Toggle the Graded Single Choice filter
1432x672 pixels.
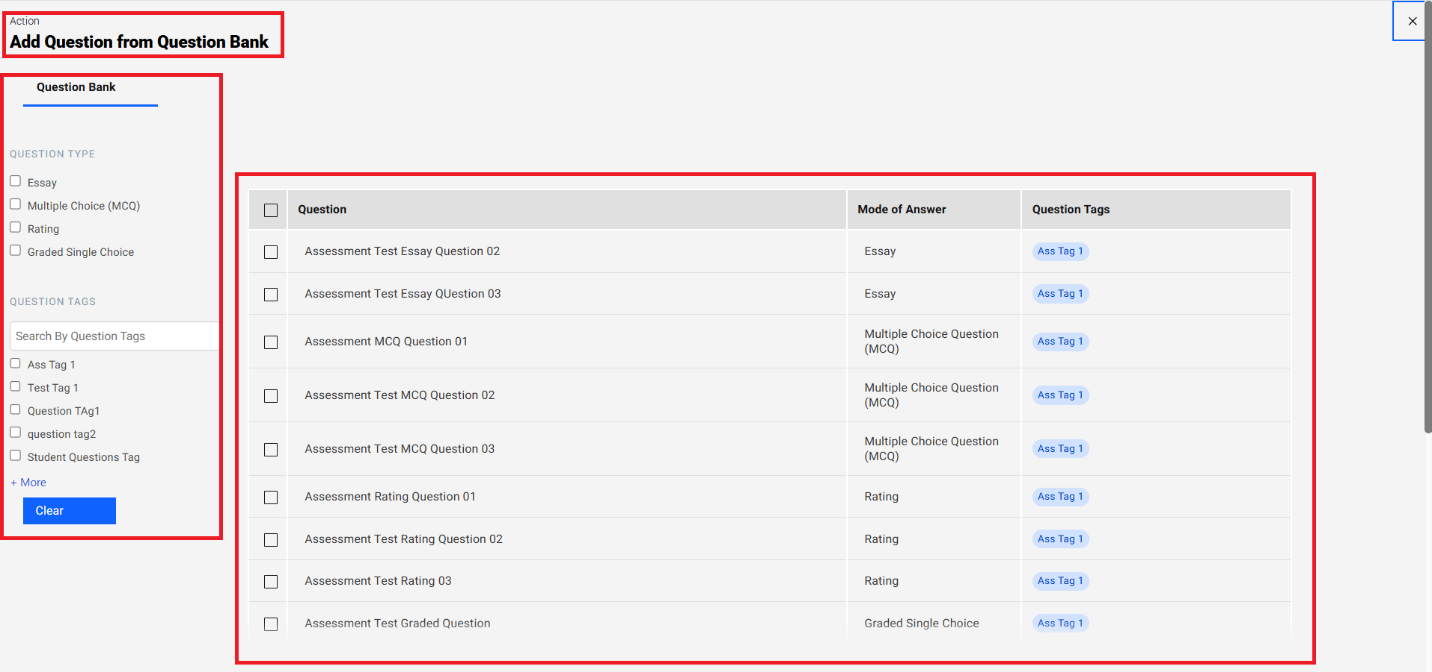15,250
